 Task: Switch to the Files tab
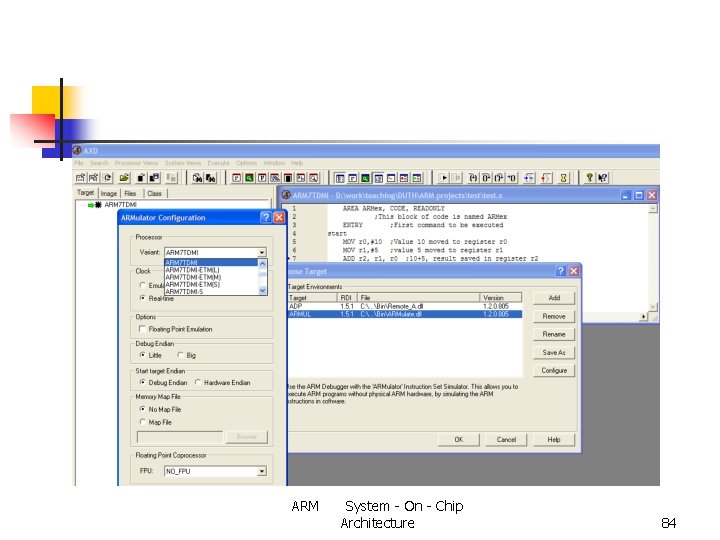click(130, 194)
